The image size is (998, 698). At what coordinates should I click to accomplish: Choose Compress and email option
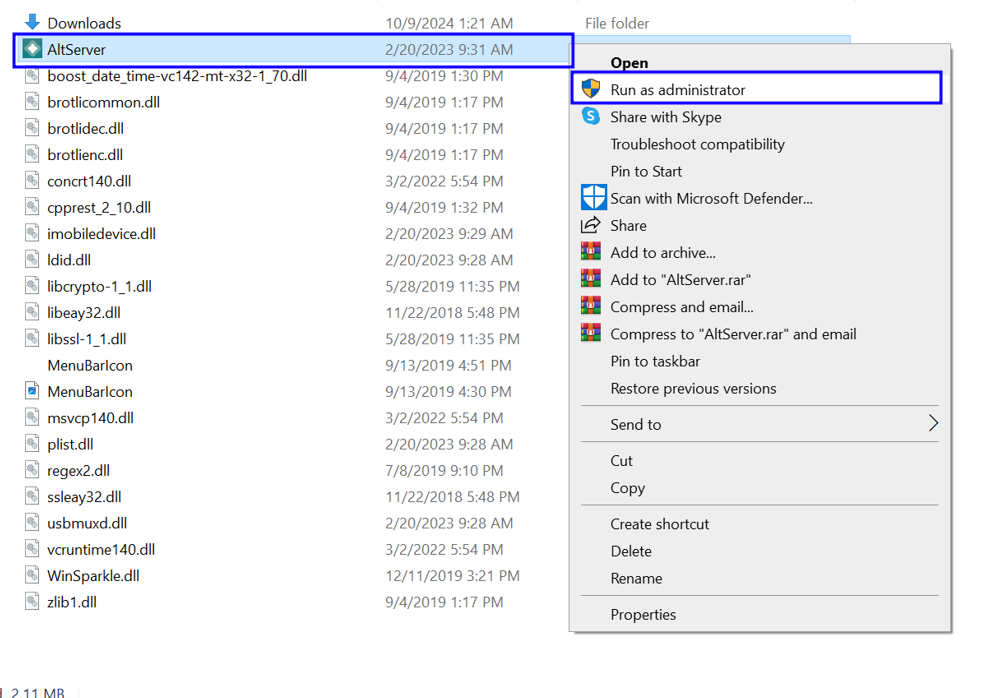coord(682,307)
